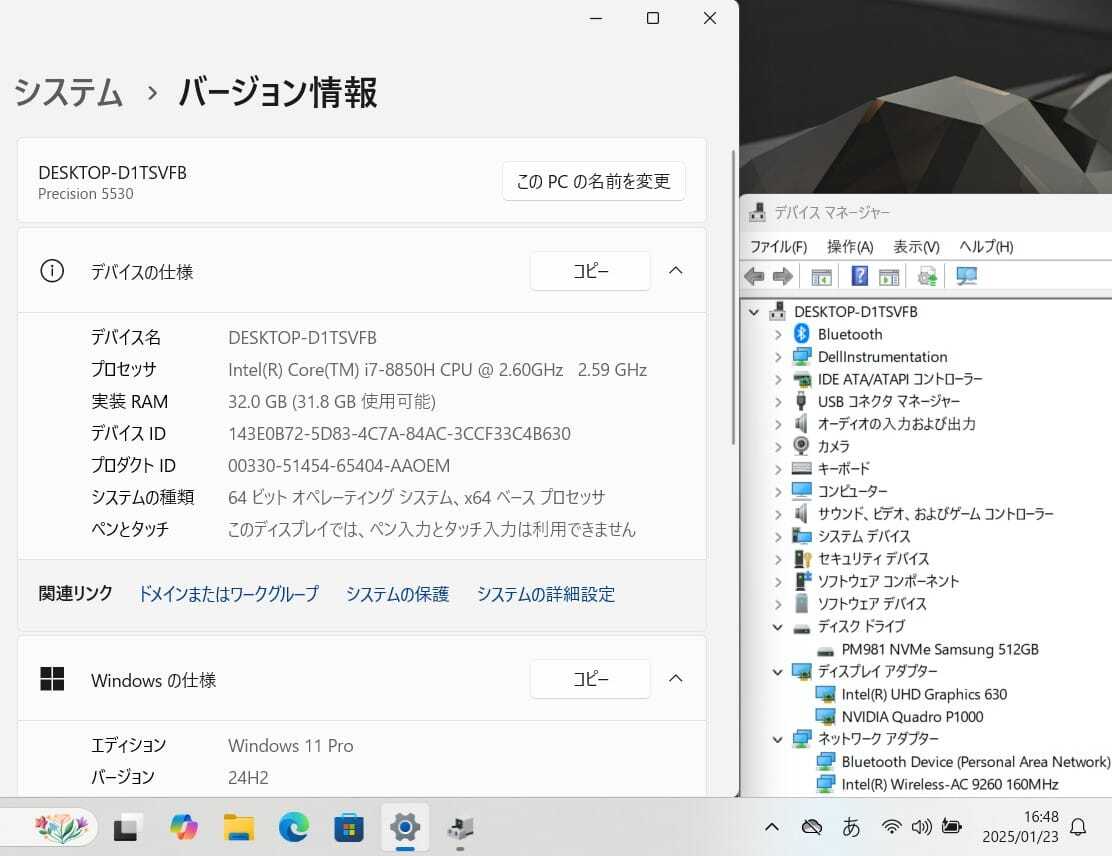
Task: Open Microsoft Edge from the taskbar
Action: tap(294, 827)
